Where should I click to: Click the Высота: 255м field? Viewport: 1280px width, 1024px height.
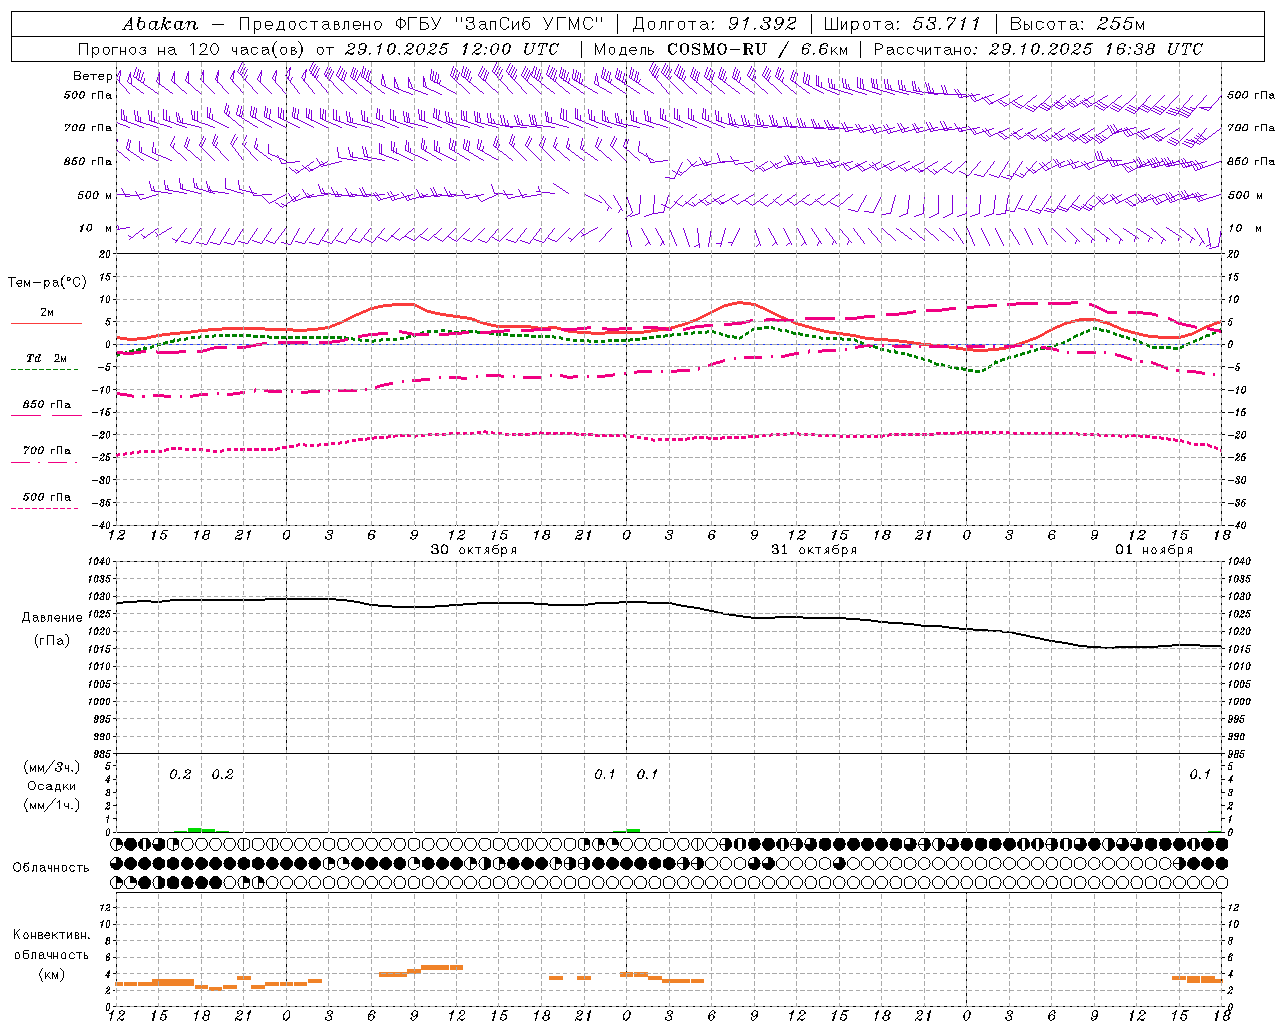1077,23
